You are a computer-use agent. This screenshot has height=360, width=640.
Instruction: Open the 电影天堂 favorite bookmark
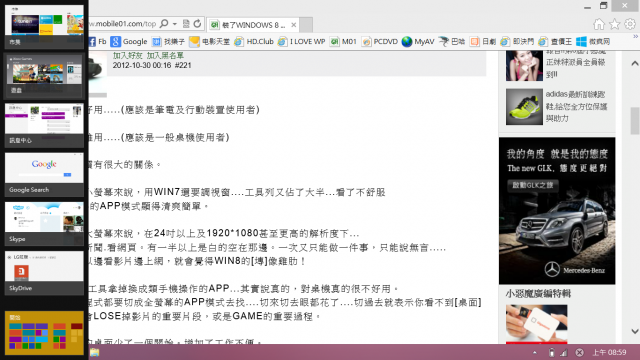click(209, 41)
